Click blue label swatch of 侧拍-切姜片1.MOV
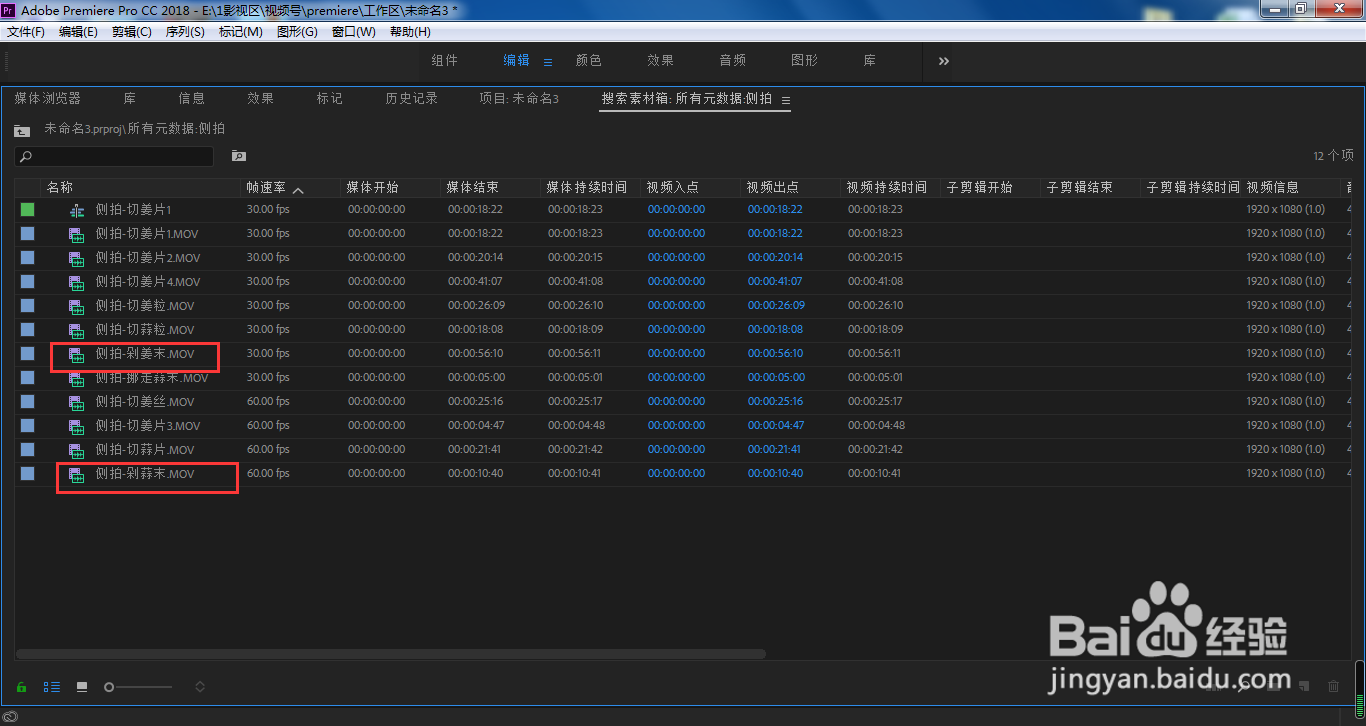Image resolution: width=1366 pixels, height=726 pixels. 27,234
